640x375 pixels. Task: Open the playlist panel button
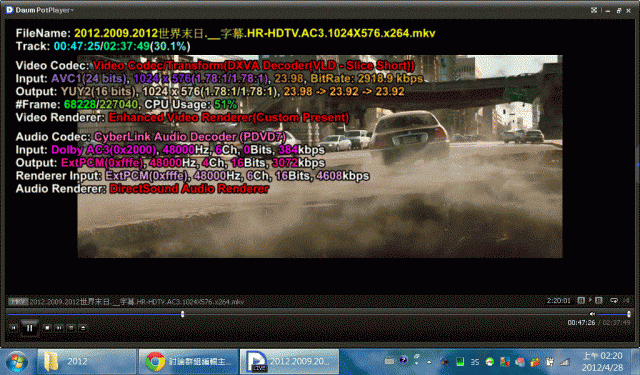(x=71, y=328)
